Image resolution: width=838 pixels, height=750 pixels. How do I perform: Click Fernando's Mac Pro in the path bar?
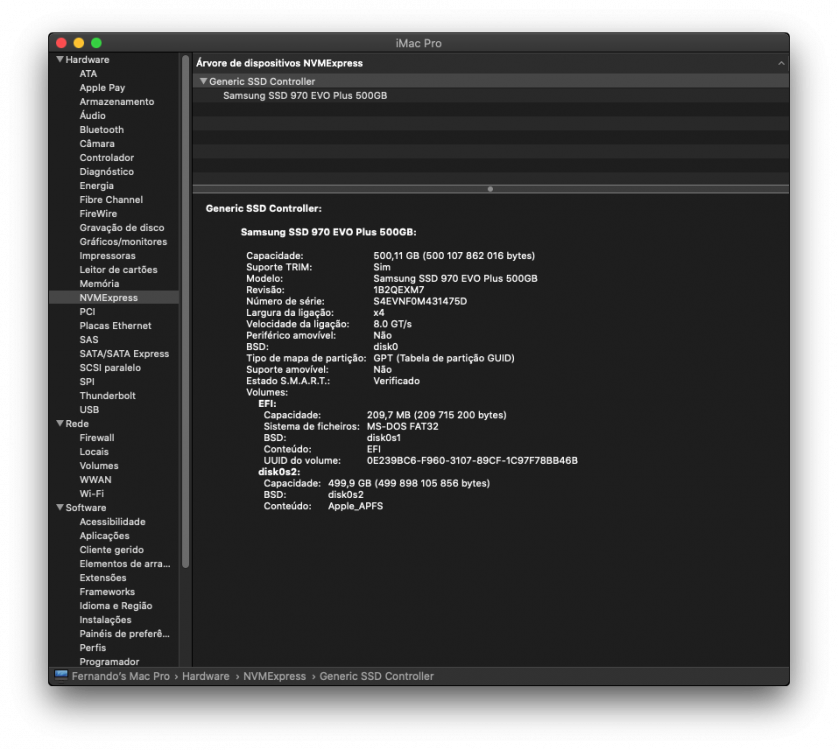pyautogui.click(x=120, y=676)
